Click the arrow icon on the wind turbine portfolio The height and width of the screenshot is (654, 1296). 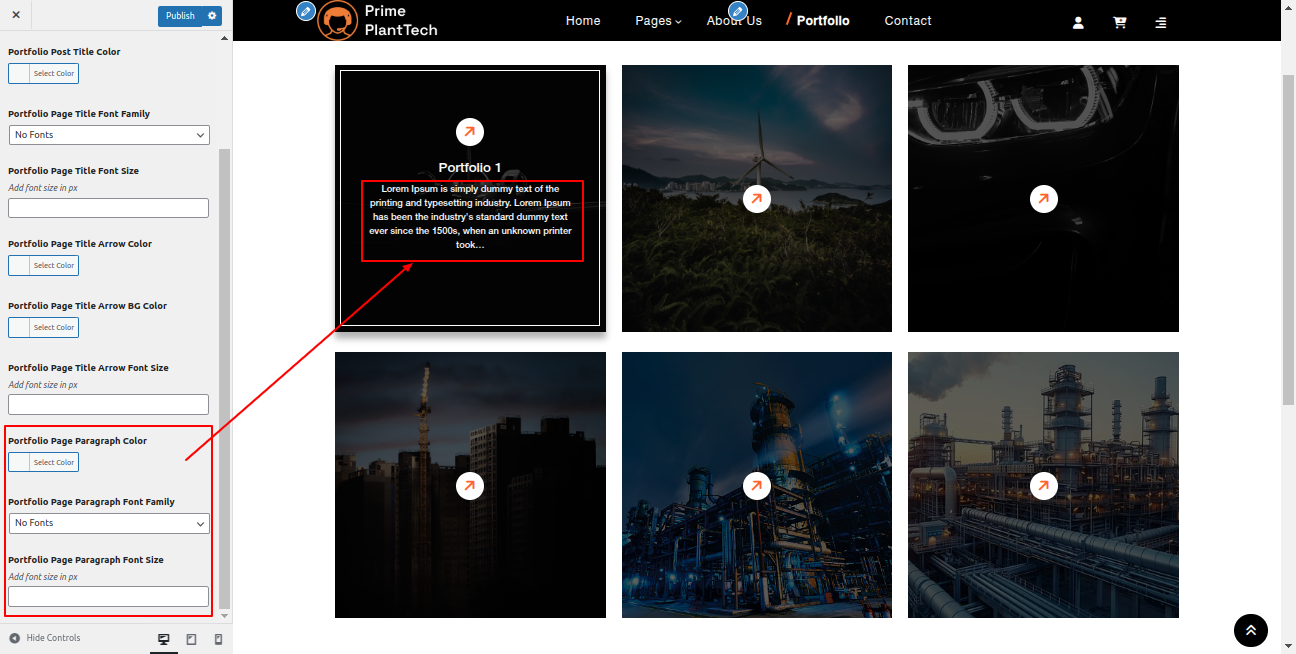point(756,199)
